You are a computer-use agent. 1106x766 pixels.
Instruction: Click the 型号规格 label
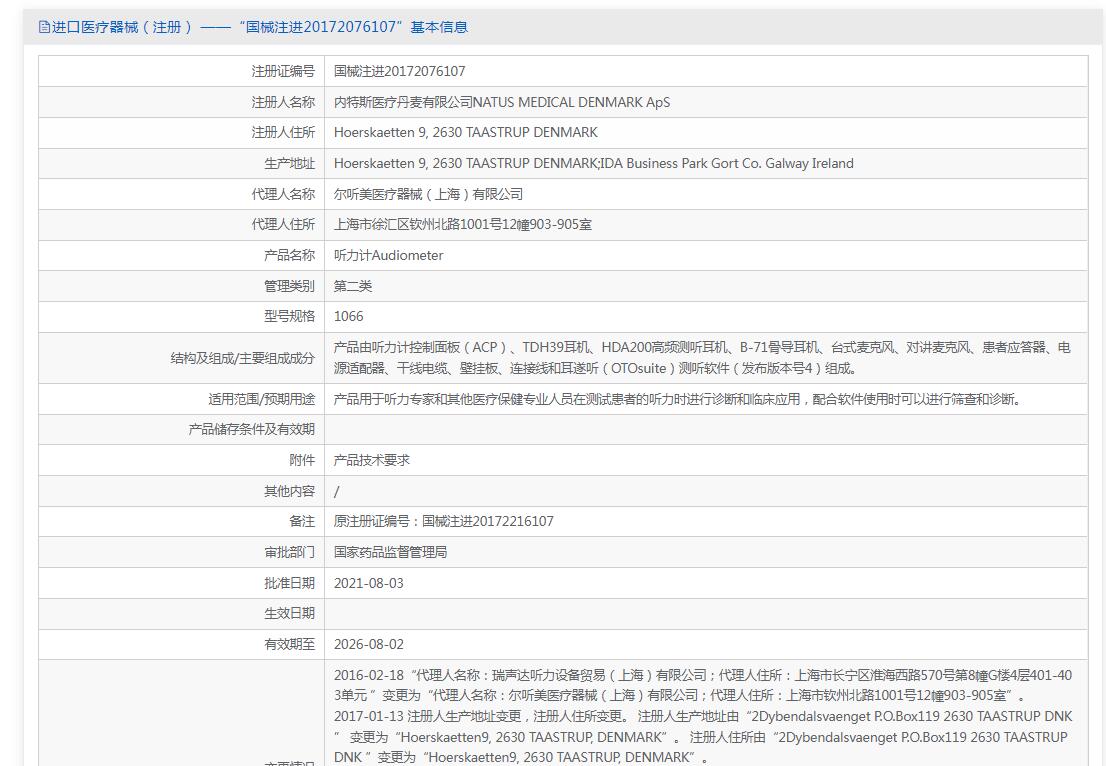coord(289,317)
